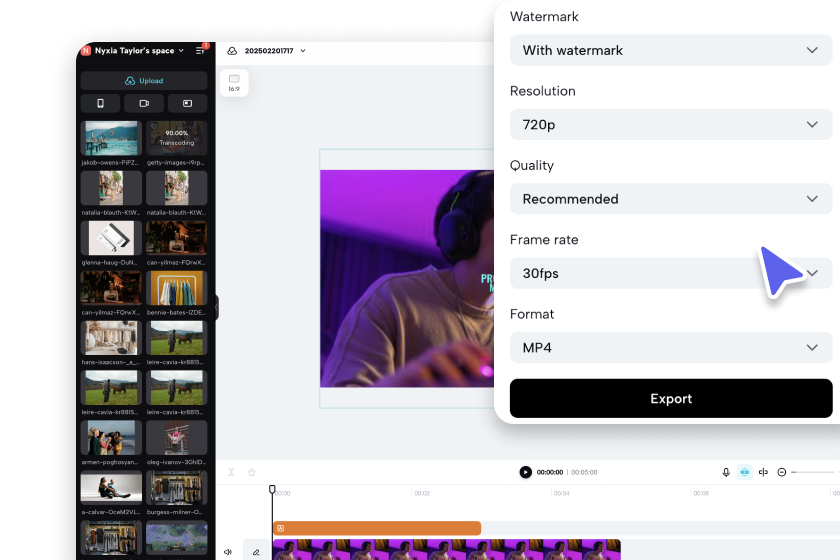This screenshot has width=840, height=560.
Task: Select the armen-poghosyan thumbnail
Action: (111, 438)
